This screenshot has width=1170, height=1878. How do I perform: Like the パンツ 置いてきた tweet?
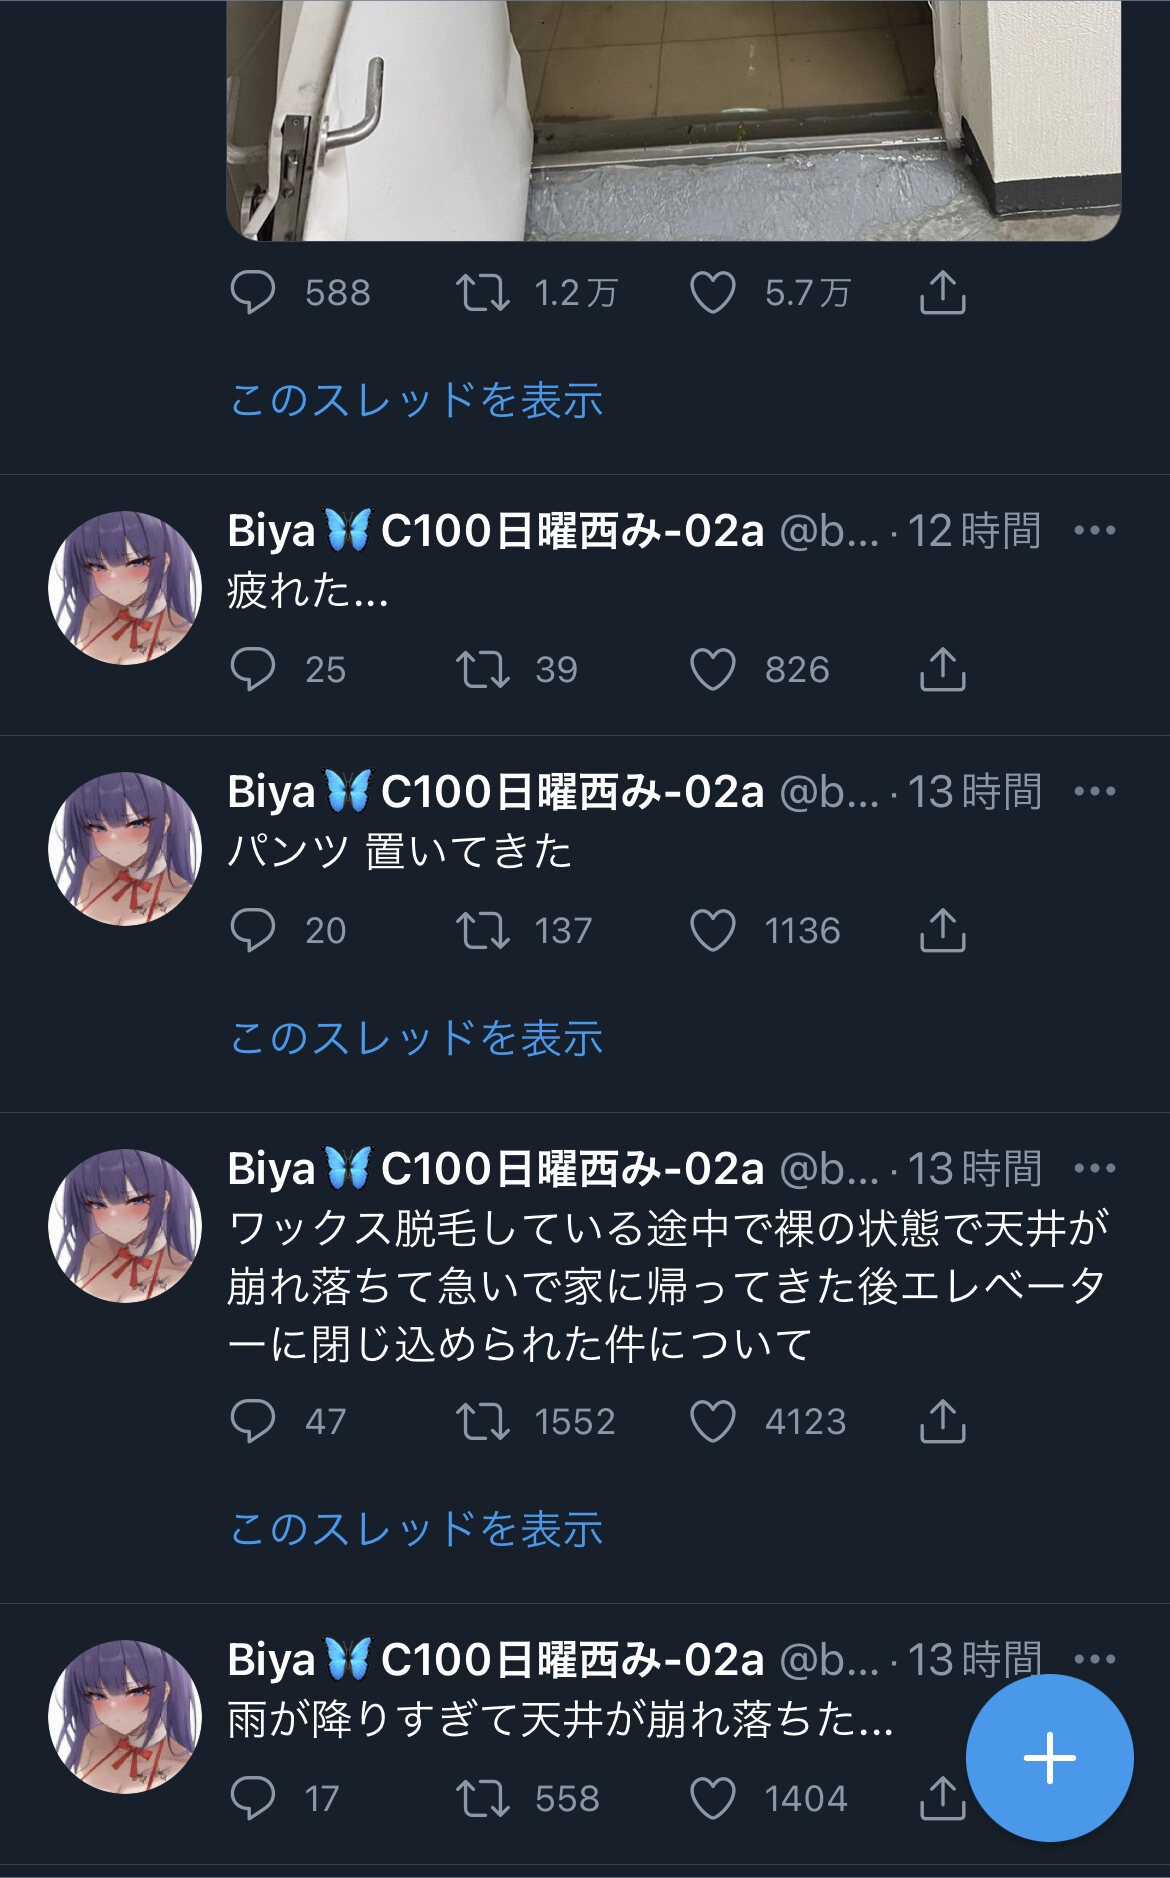tap(713, 930)
